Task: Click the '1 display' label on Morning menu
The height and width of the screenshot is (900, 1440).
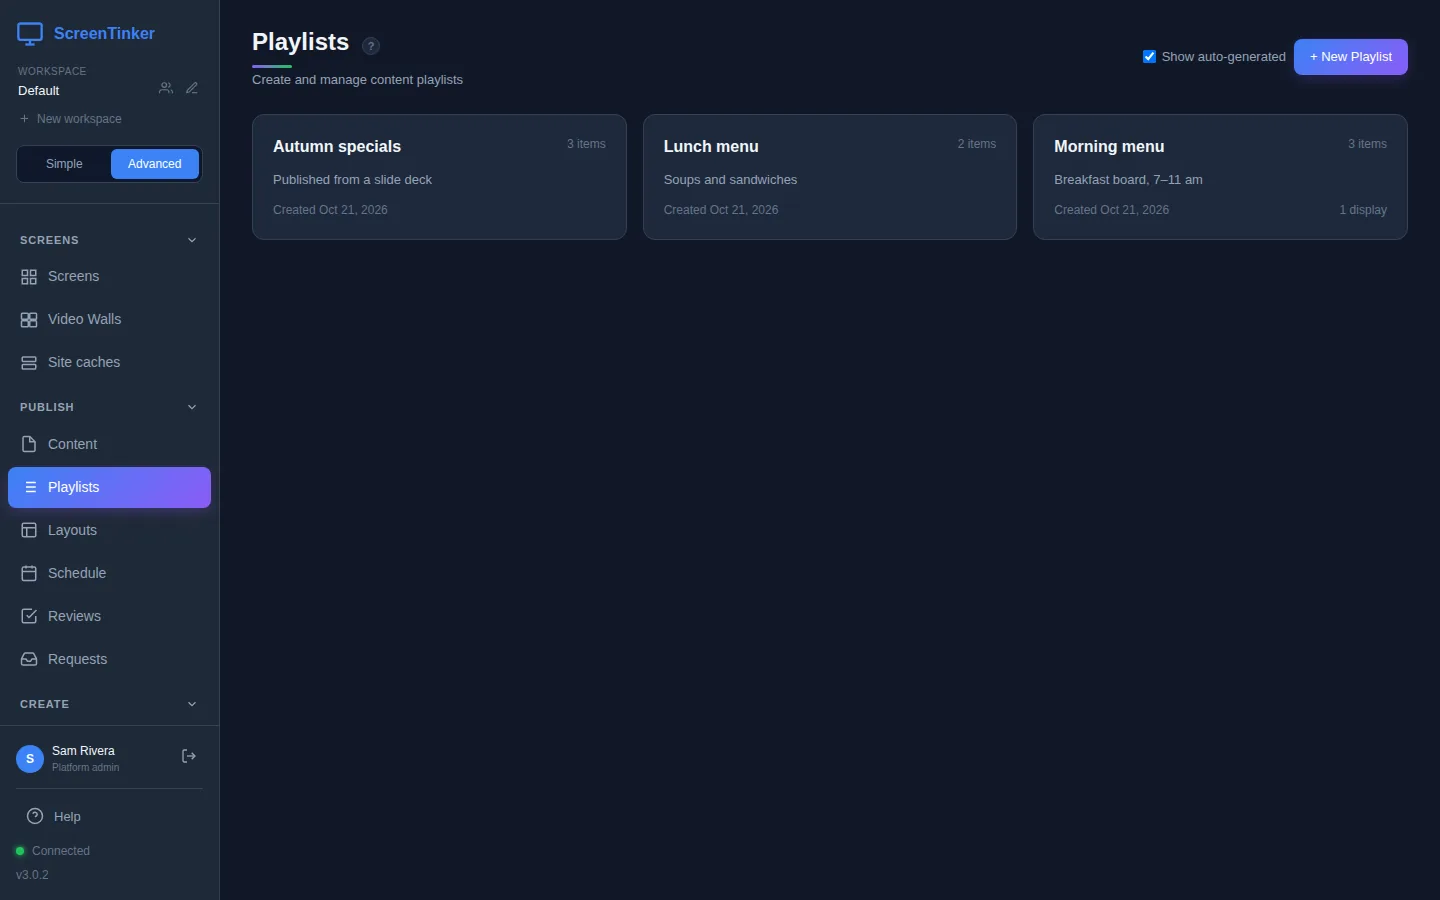Action: (1363, 210)
